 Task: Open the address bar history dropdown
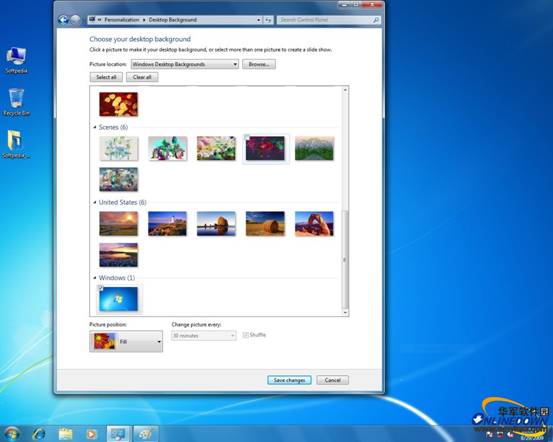259,20
